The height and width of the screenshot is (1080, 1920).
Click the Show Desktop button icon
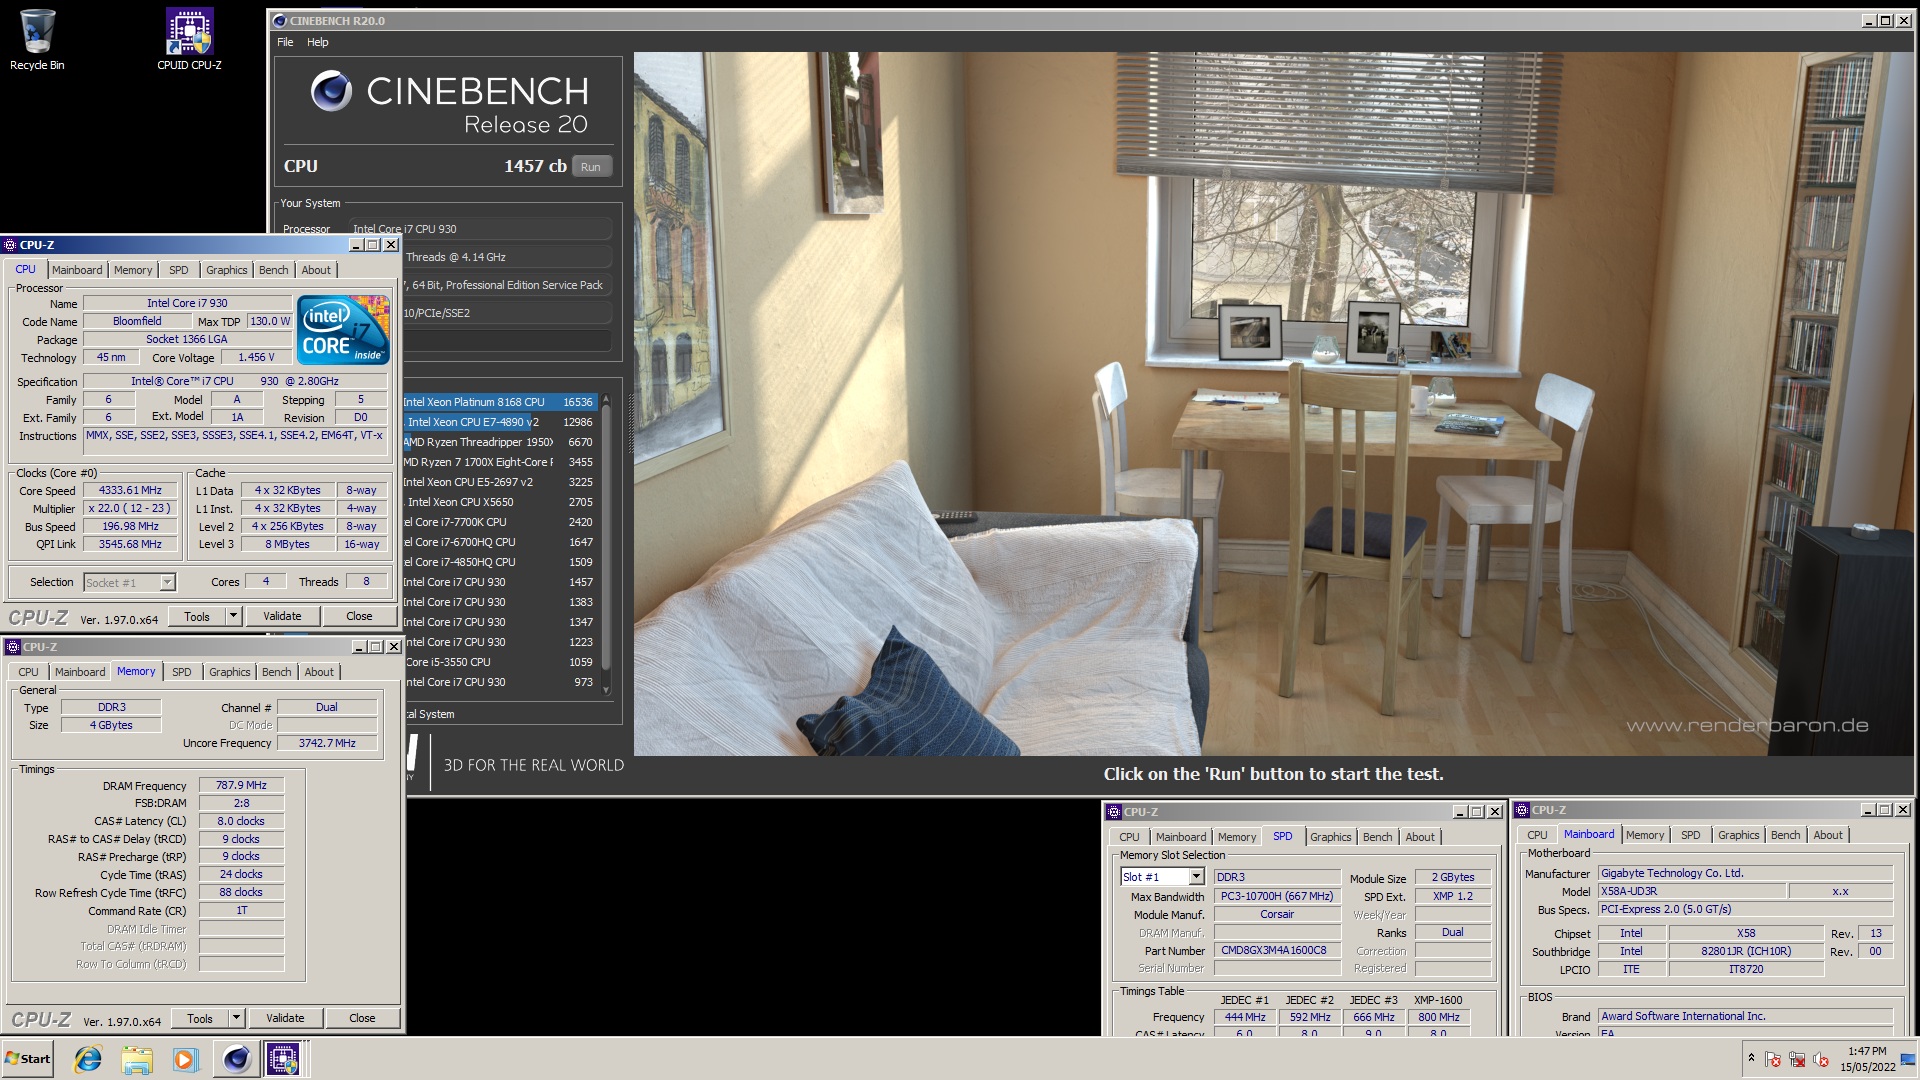[x=1909, y=1059]
